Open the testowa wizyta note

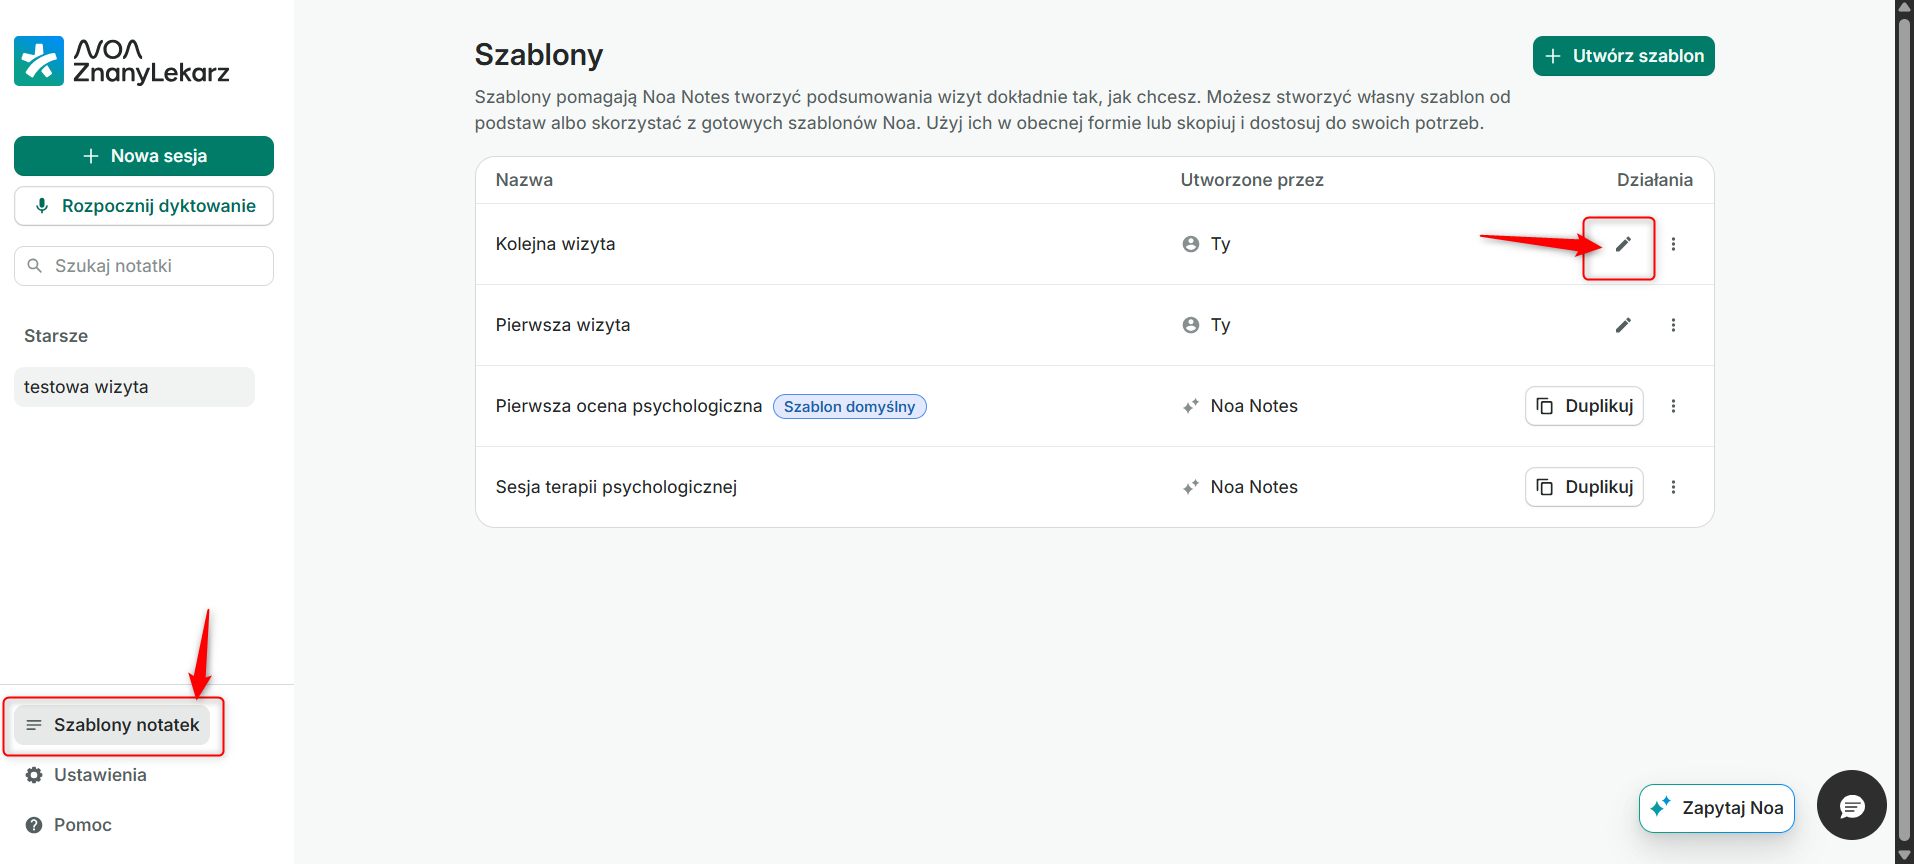point(134,387)
